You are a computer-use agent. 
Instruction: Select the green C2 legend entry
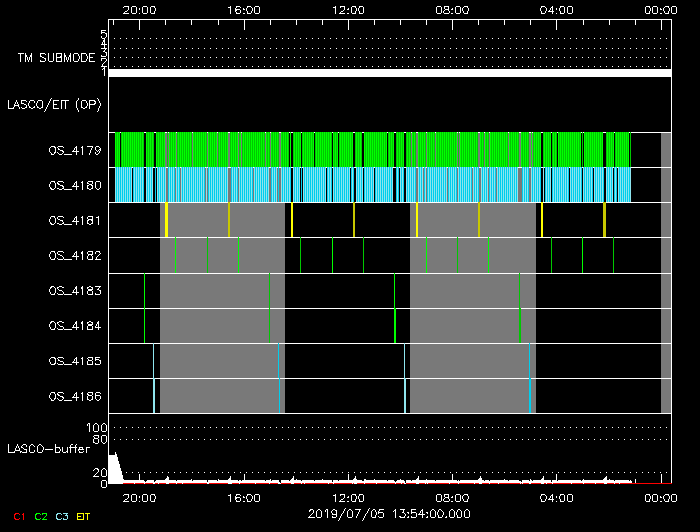41,515
